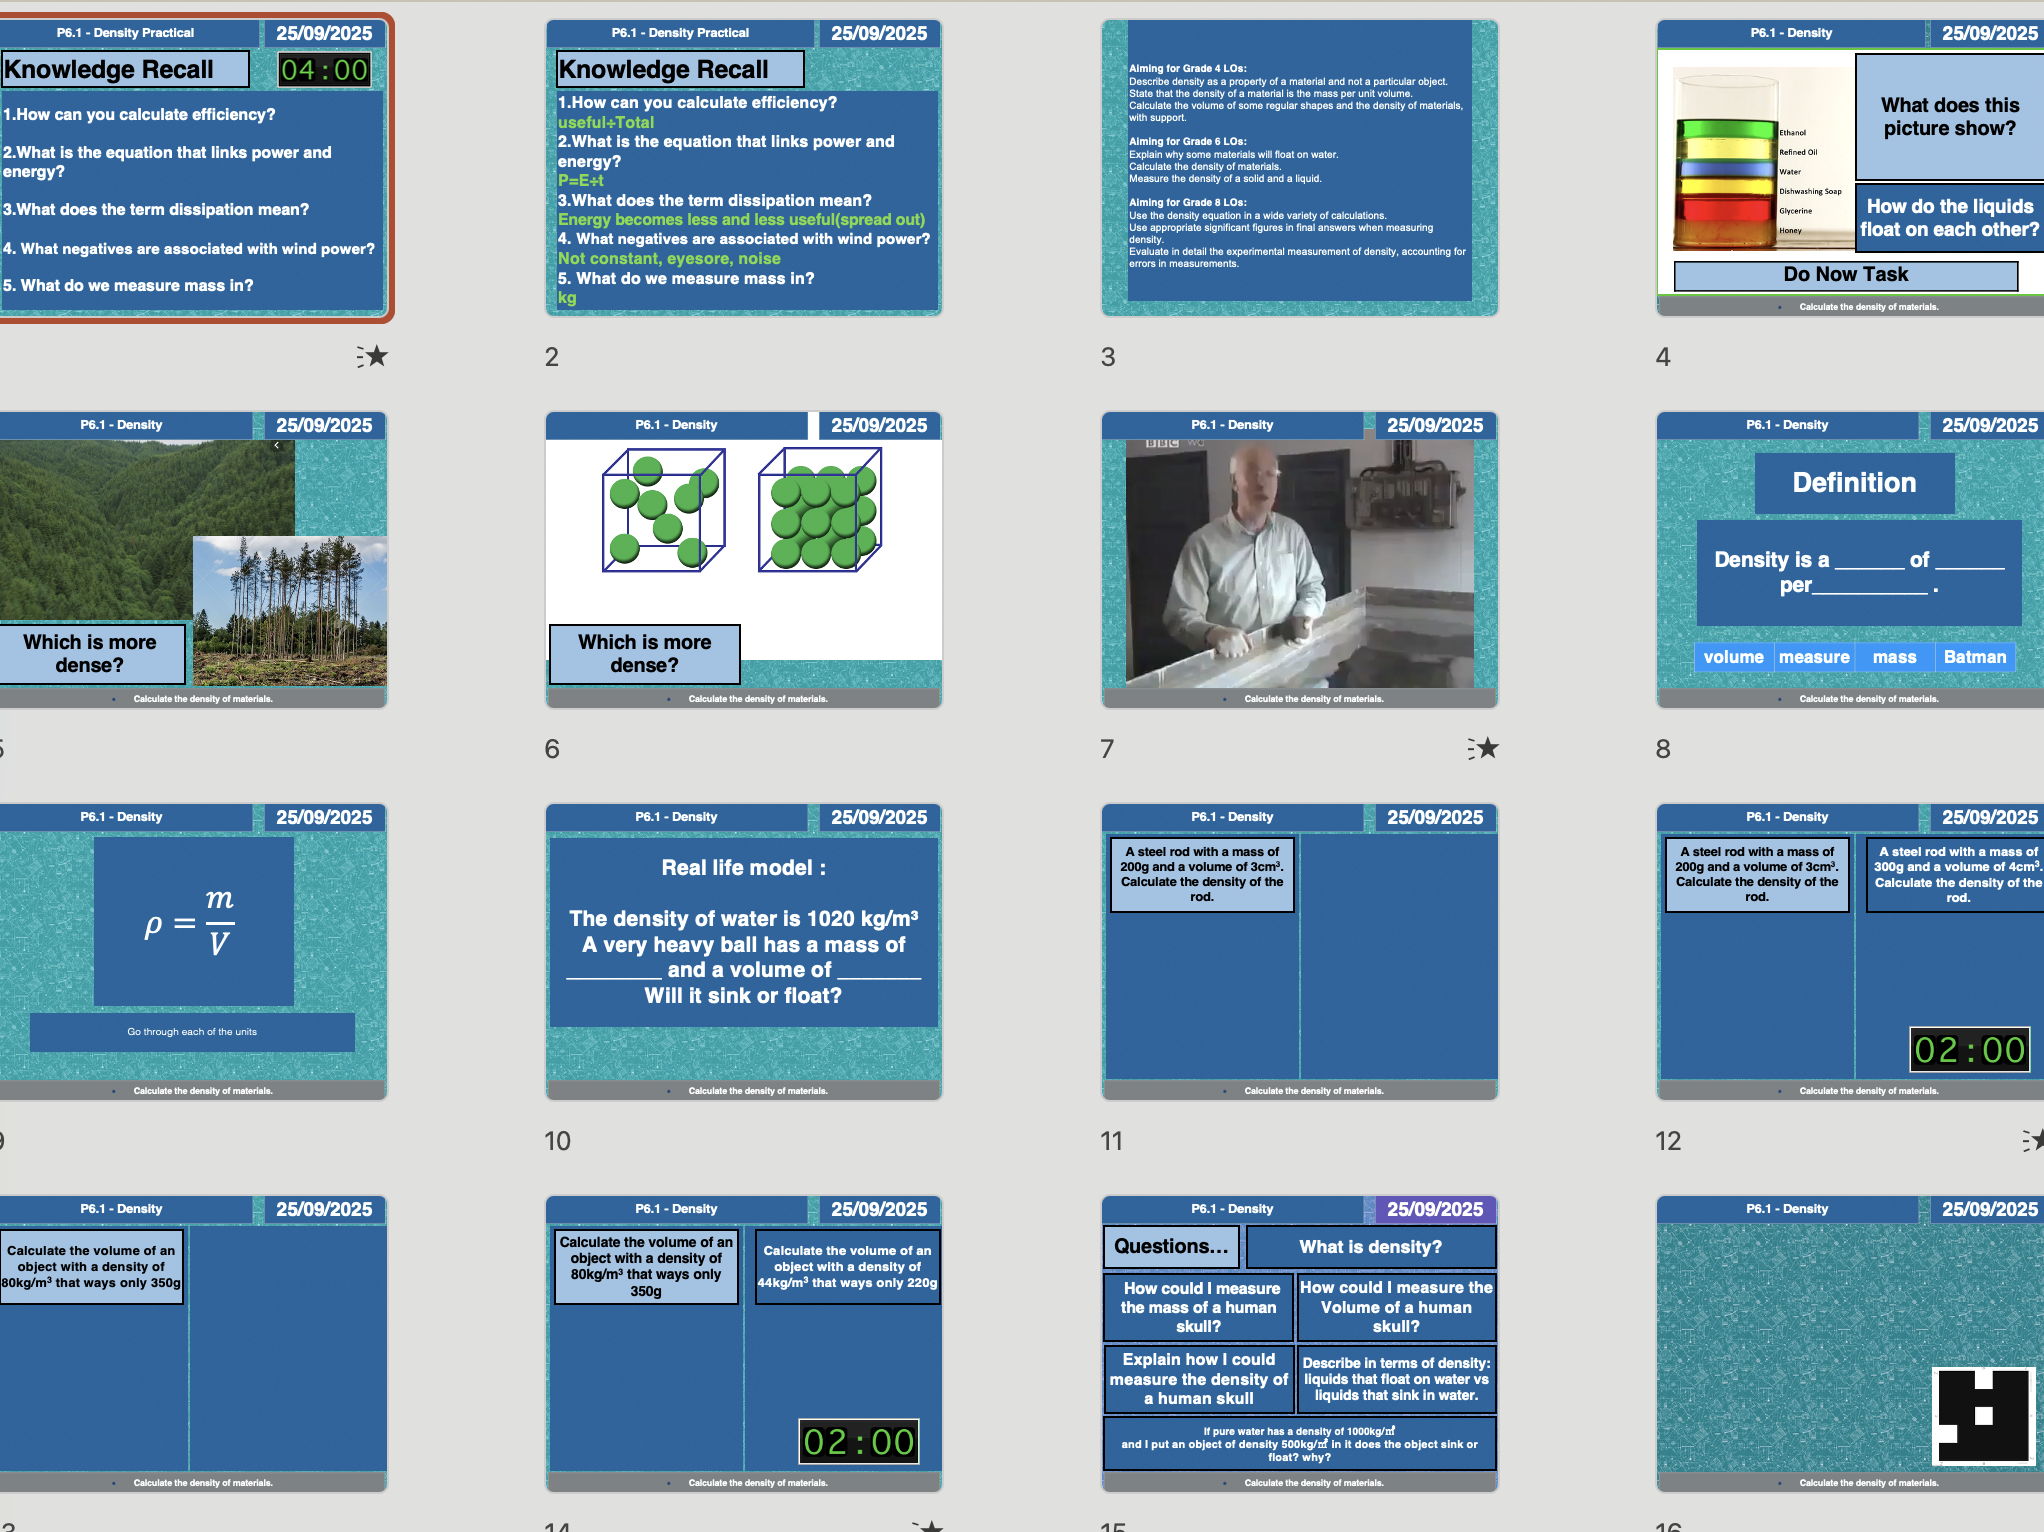The width and height of the screenshot is (2044, 1532).
Task: Select the volume calculation slide with 02:00 timer
Action: (743, 1343)
